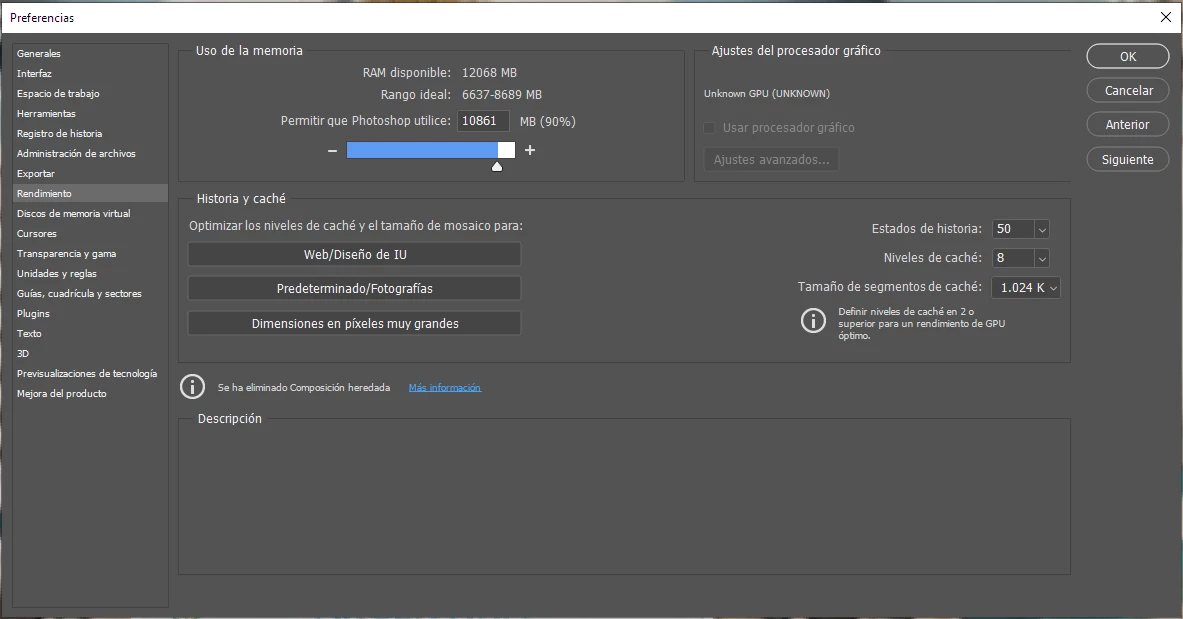Click the memory usage slider handle

pyautogui.click(x=496, y=166)
